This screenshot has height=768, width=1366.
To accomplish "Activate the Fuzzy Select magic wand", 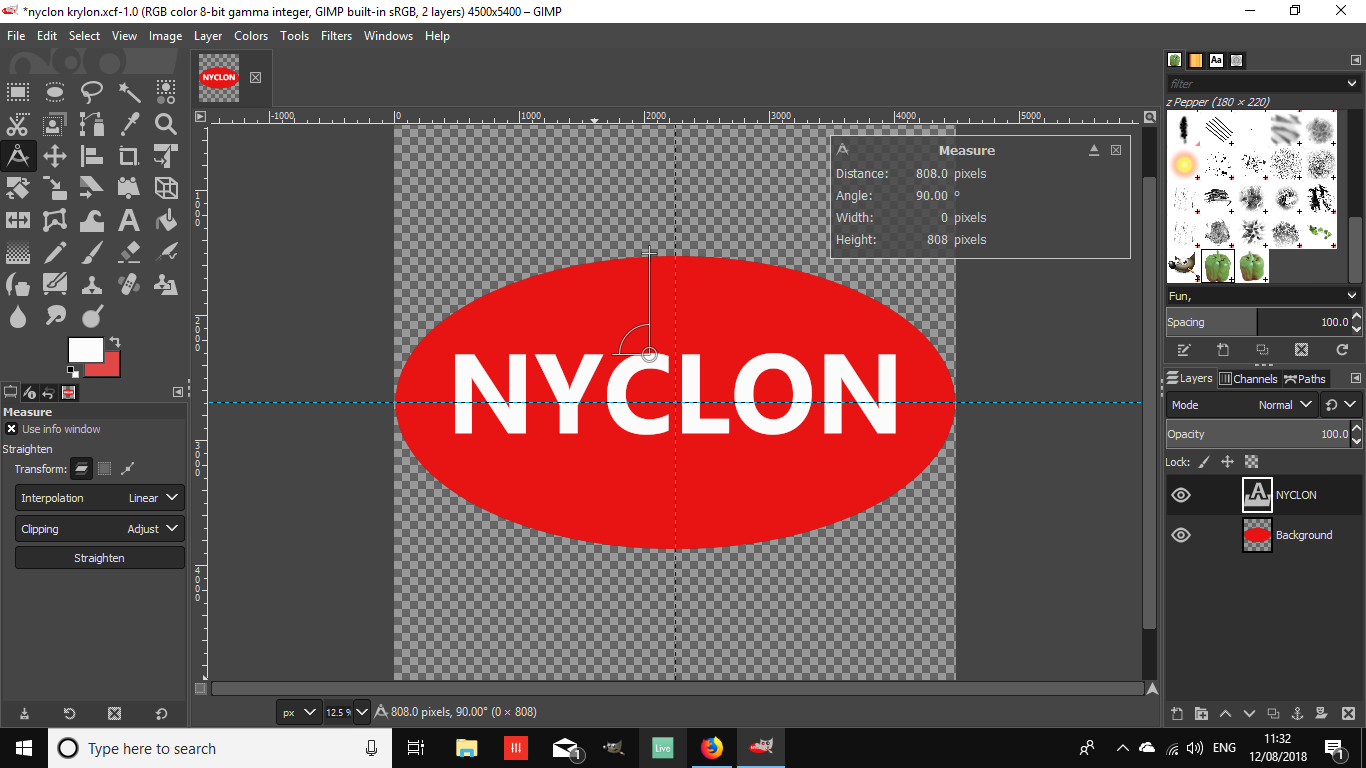I will point(129,93).
